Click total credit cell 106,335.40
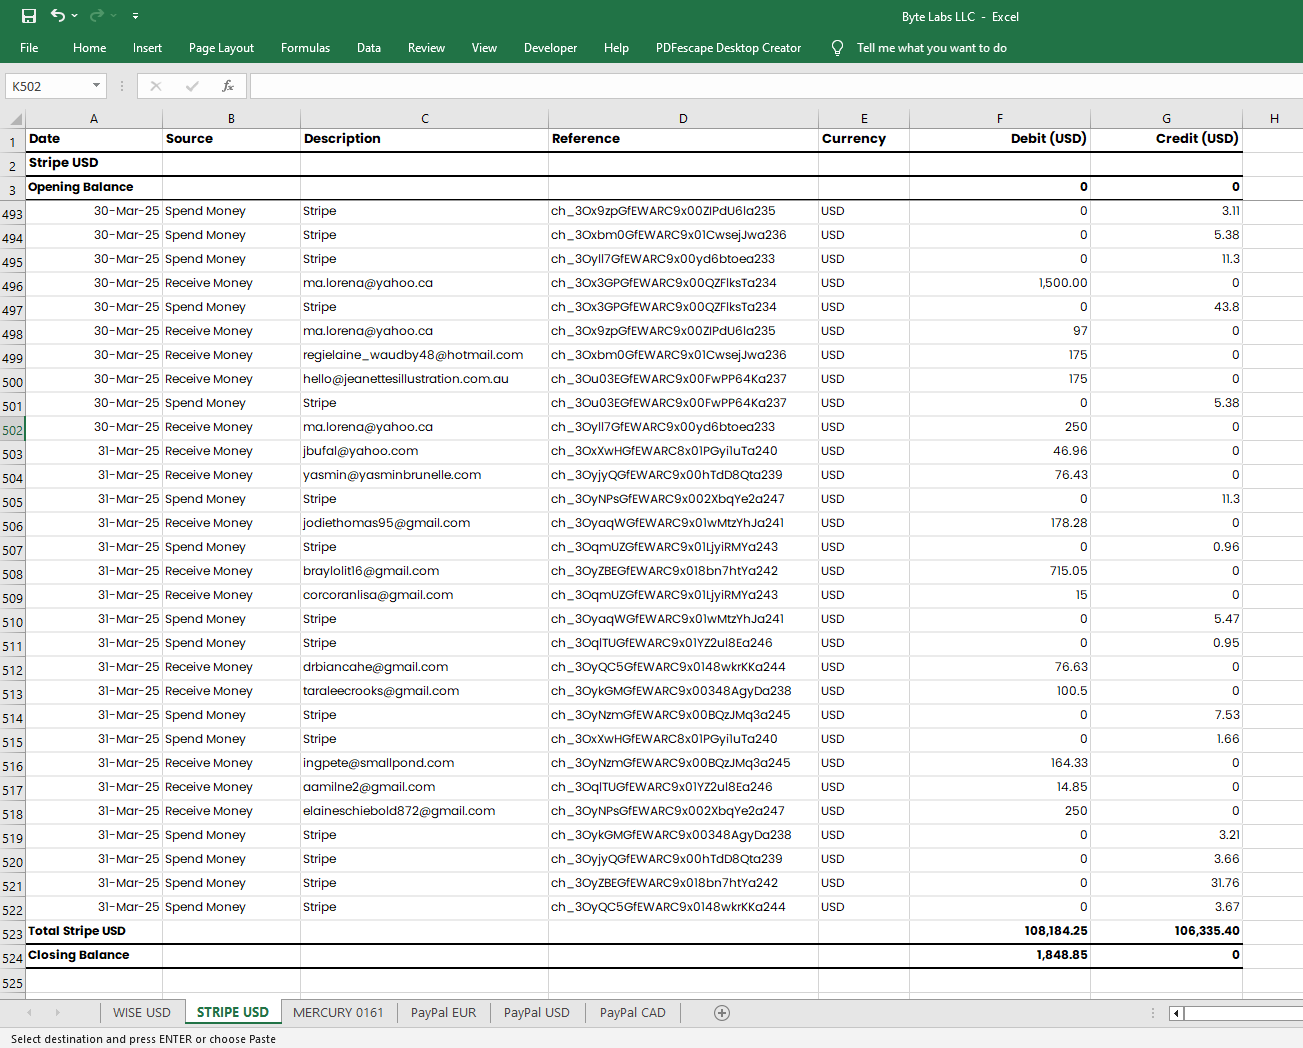This screenshot has width=1303, height=1048. point(1166,931)
